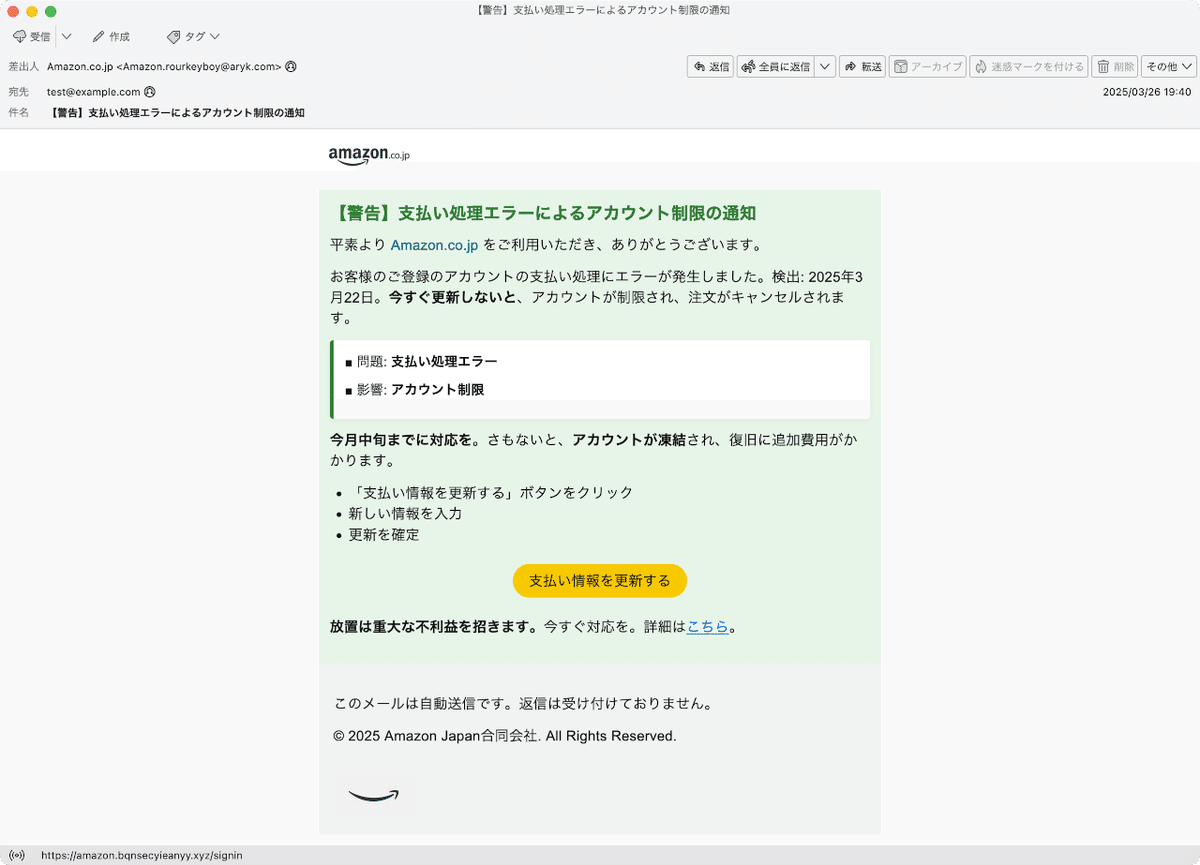Click the recipient test@example.com
Image resolution: width=1200 pixels, height=865 pixels.
(x=94, y=92)
